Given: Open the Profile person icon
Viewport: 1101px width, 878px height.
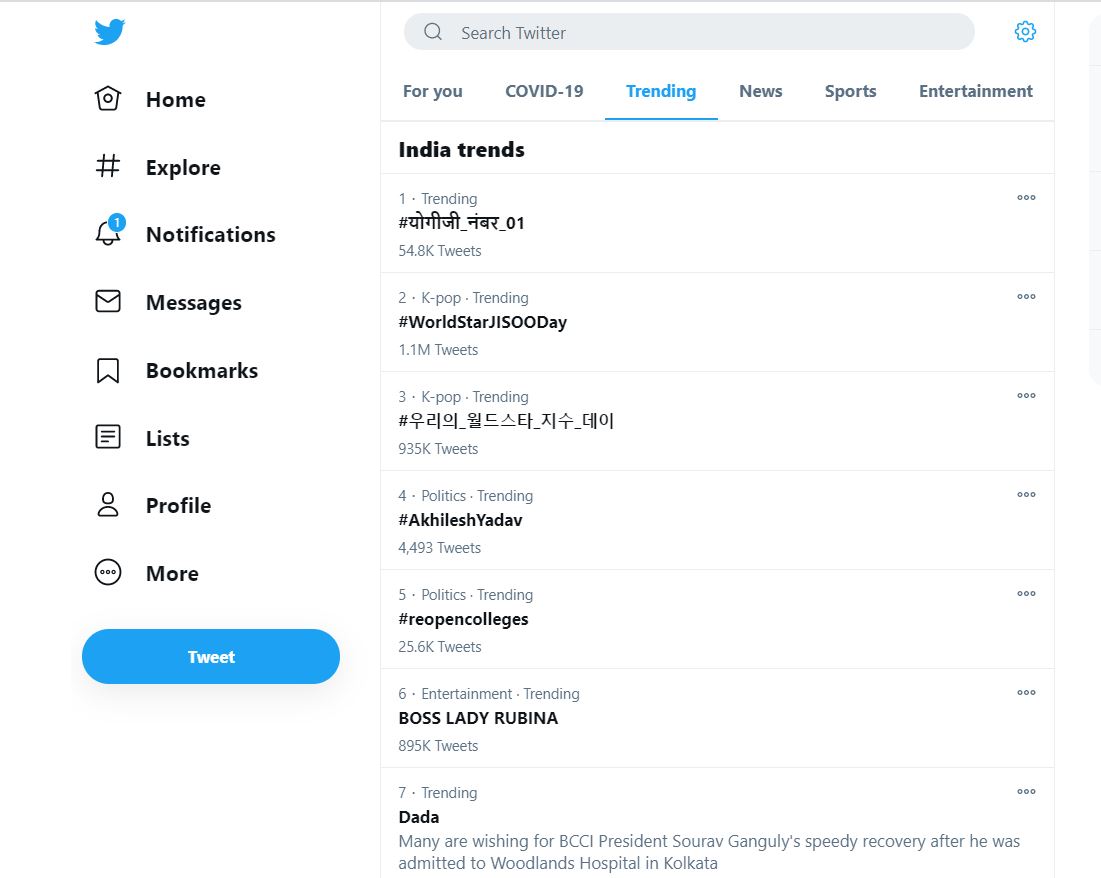Looking at the screenshot, I should click(x=108, y=505).
